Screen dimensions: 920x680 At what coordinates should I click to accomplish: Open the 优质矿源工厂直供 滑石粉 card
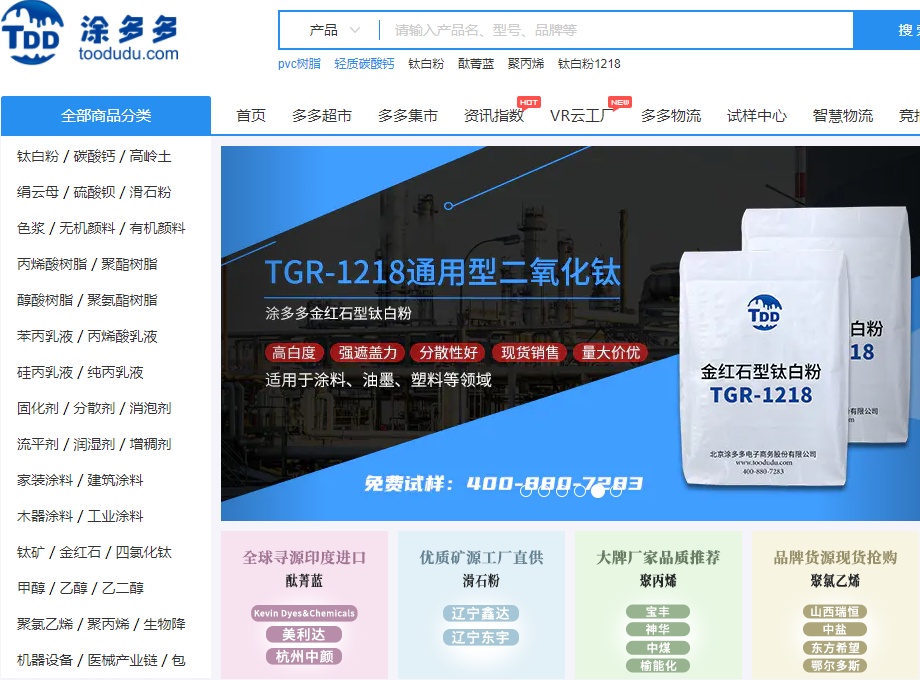click(481, 605)
